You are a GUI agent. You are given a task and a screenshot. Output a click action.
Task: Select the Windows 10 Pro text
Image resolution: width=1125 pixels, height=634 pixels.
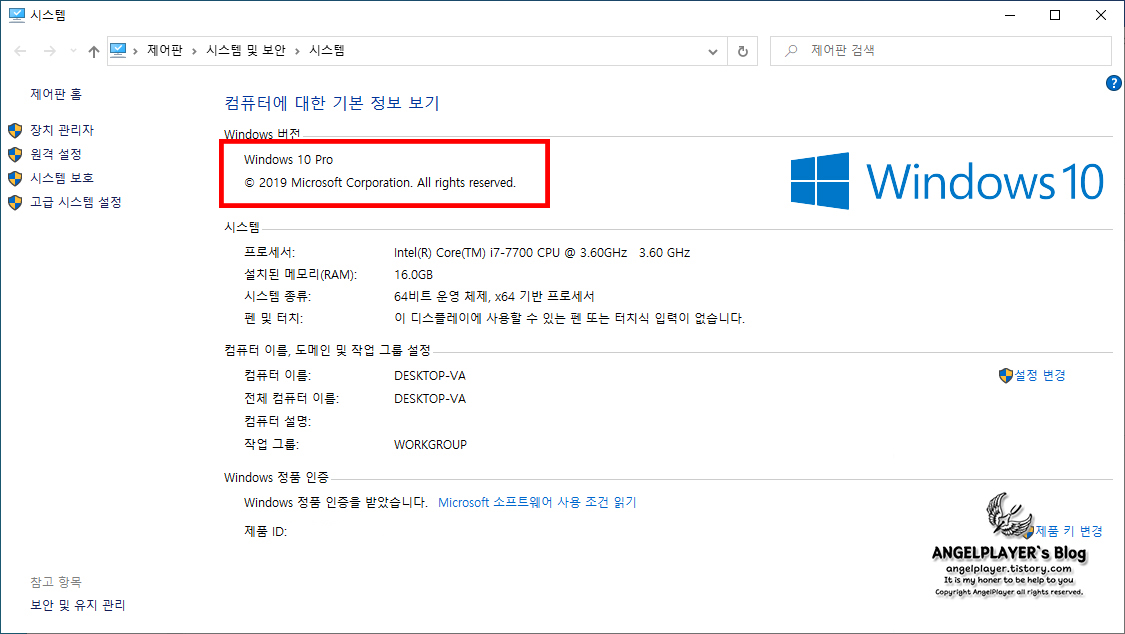point(288,160)
